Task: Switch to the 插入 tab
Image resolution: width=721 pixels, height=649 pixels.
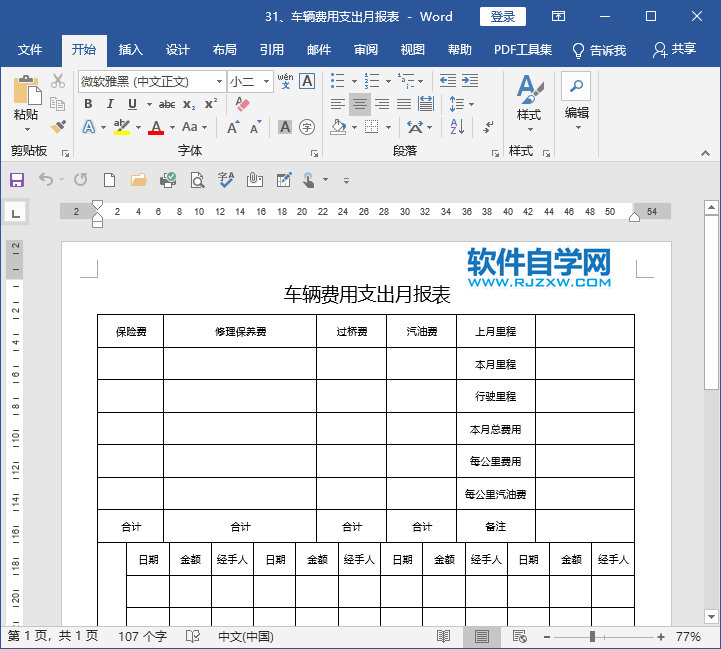Action: pyautogui.click(x=131, y=50)
